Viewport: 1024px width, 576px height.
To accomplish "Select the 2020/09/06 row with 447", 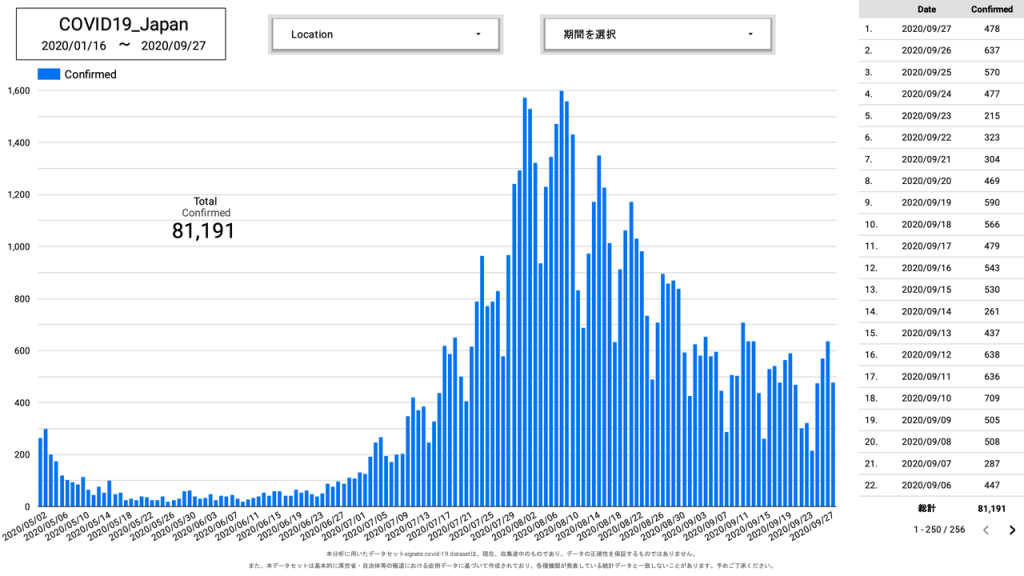I will pyautogui.click(x=940, y=485).
